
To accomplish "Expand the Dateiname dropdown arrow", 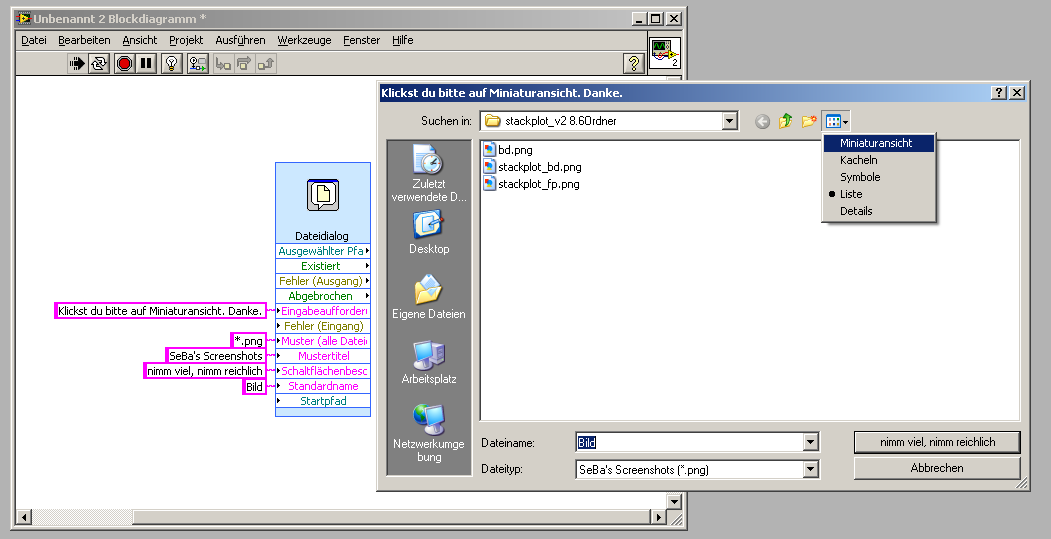I will [x=810, y=442].
